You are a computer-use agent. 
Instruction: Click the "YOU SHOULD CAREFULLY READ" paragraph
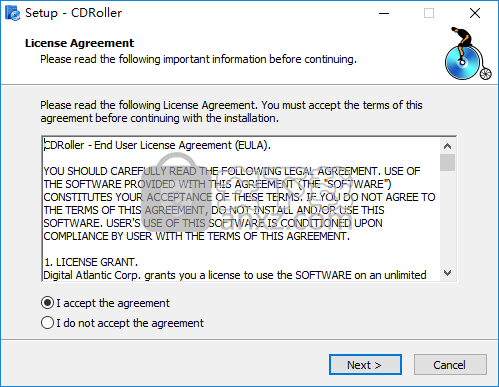[x=239, y=204]
